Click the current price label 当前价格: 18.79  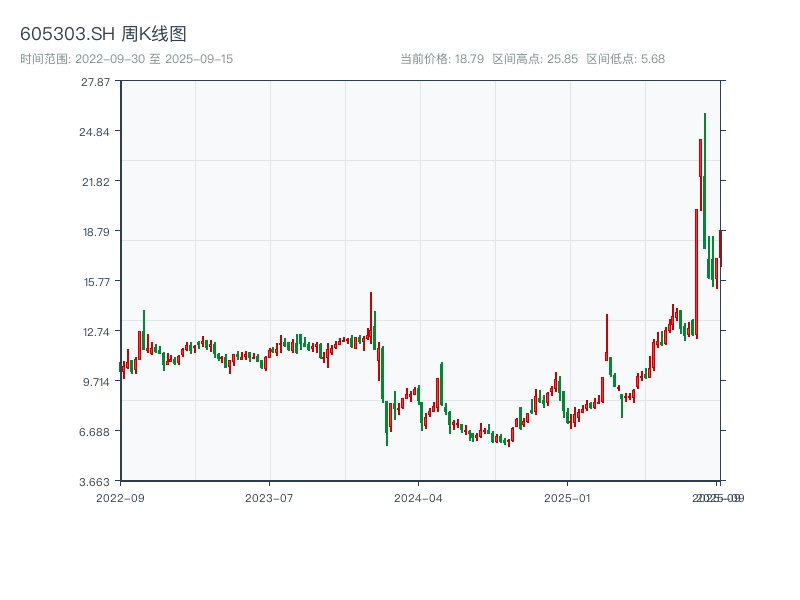click(442, 59)
